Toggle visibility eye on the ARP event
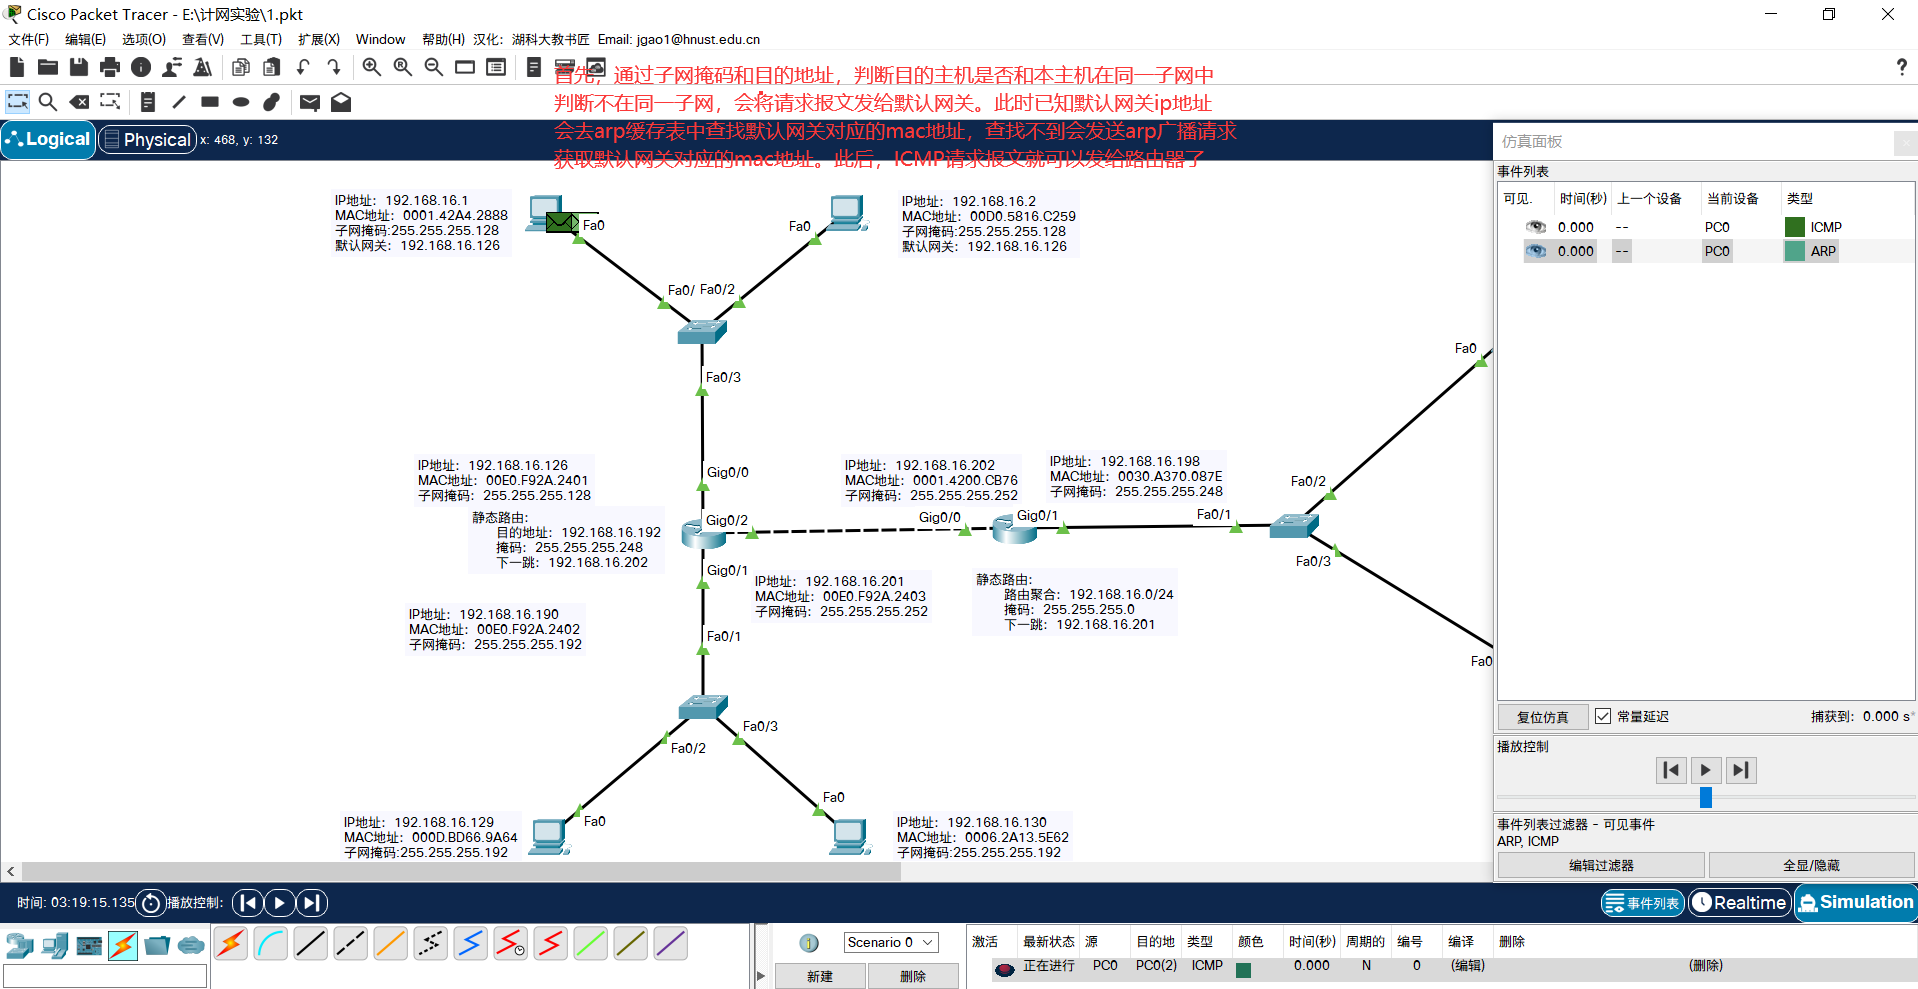This screenshot has width=1918, height=989. pos(1536,251)
